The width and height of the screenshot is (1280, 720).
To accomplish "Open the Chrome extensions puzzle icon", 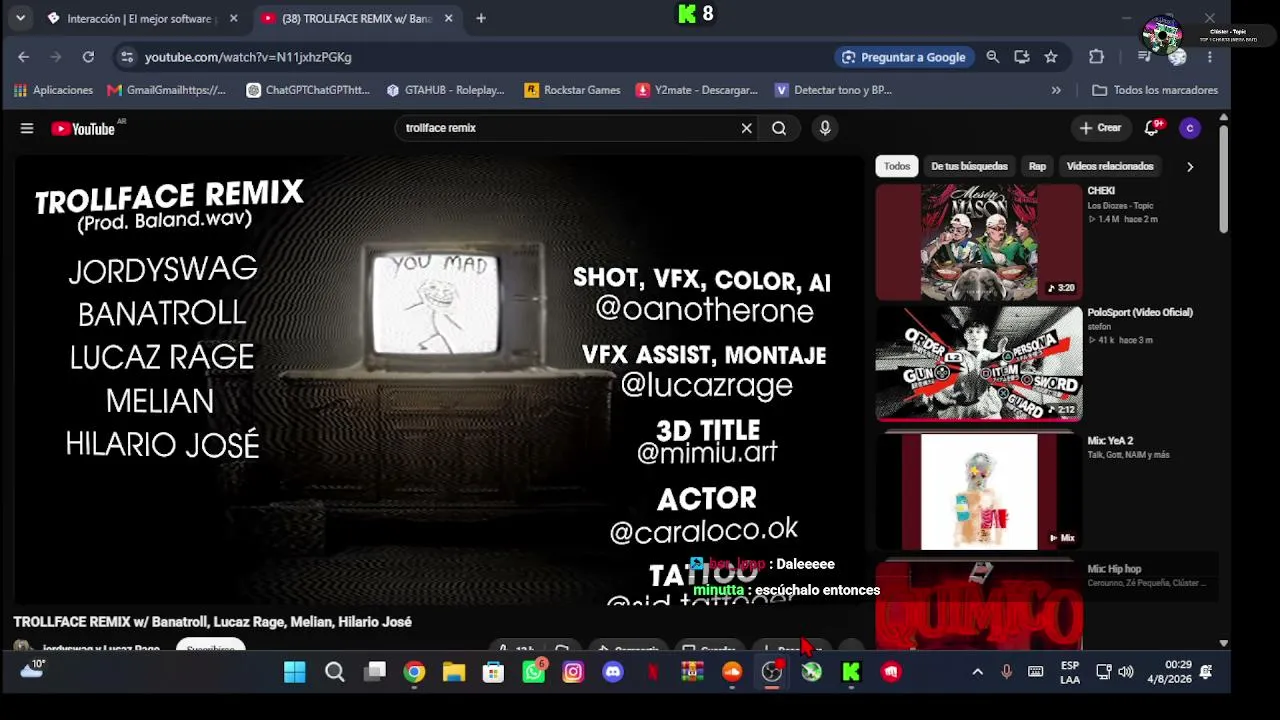I will click(x=1096, y=57).
